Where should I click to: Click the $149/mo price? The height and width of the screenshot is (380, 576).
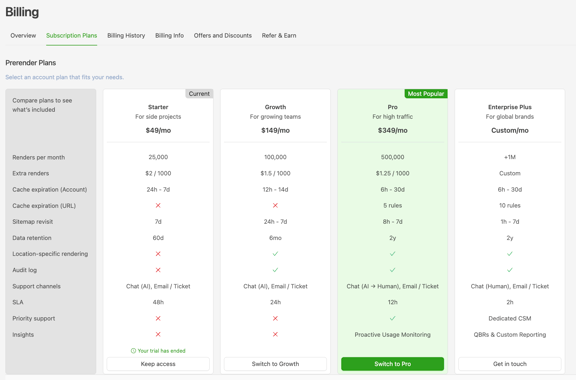coord(275,130)
